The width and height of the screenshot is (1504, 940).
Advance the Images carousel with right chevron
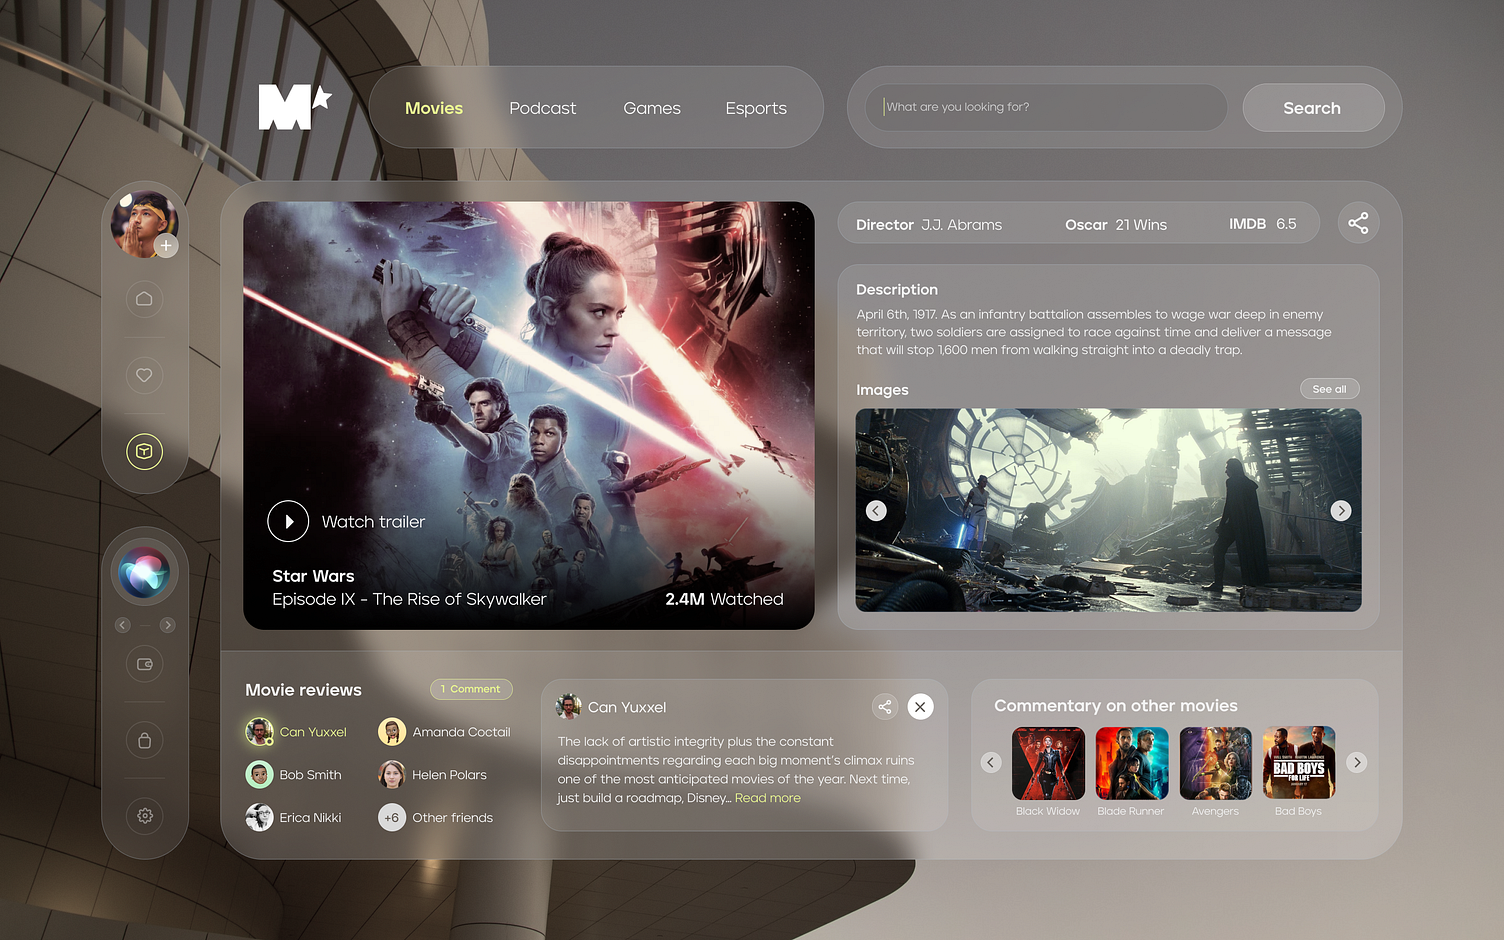point(1341,510)
